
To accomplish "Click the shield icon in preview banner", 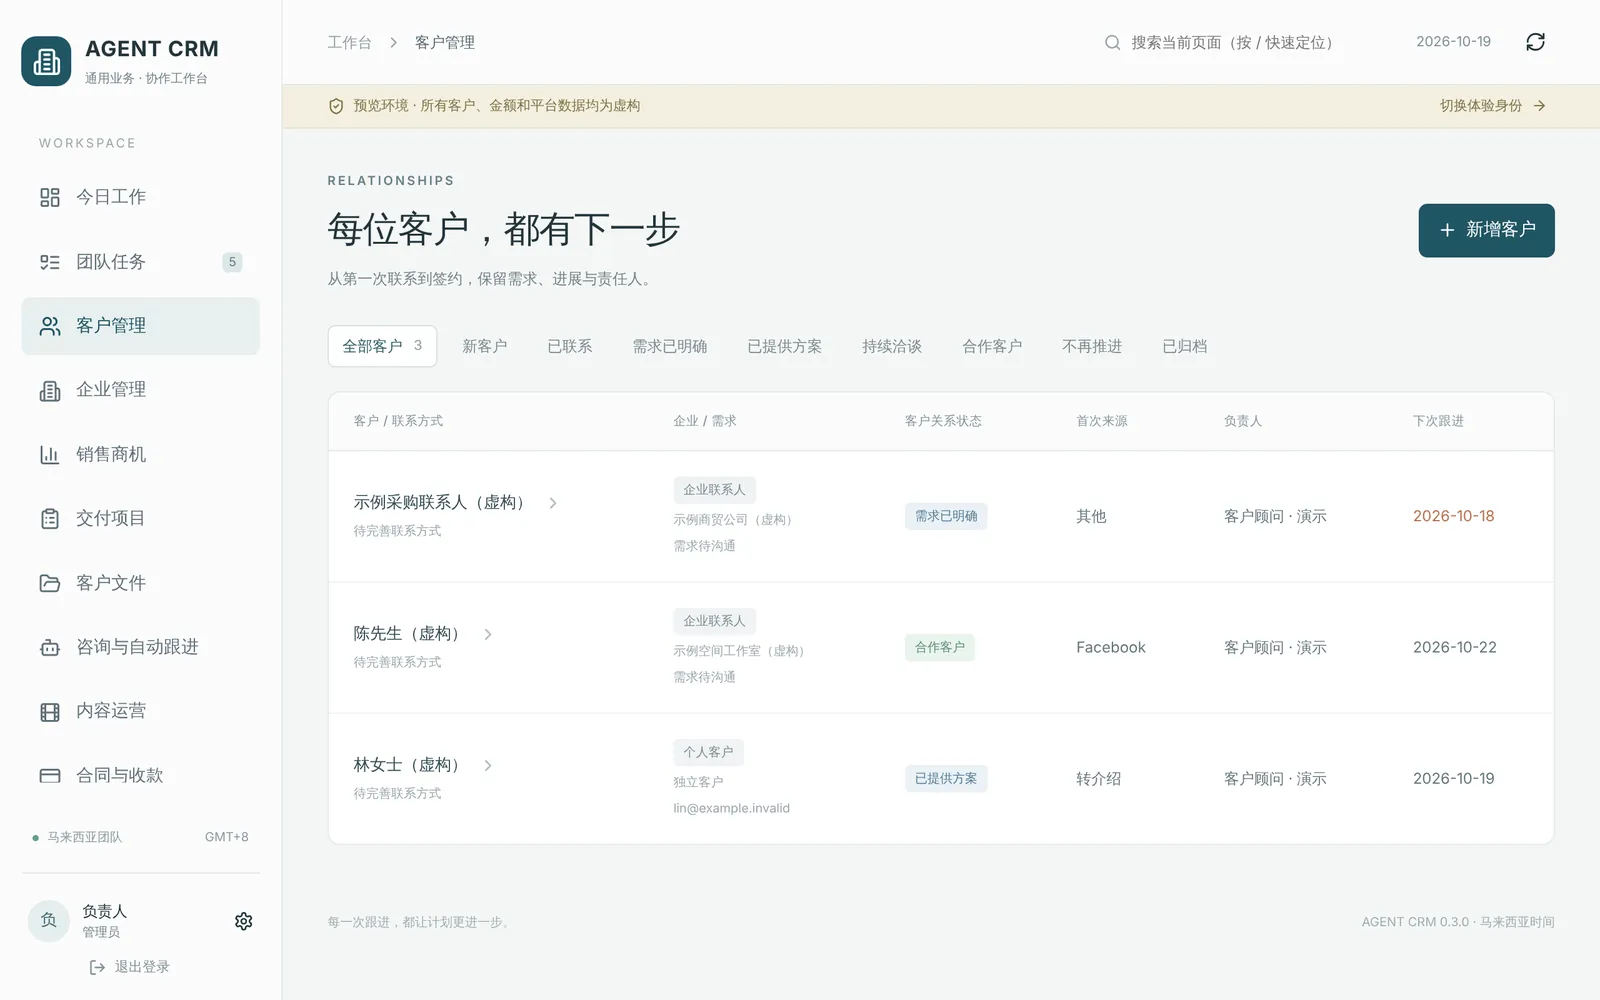I will pos(336,106).
